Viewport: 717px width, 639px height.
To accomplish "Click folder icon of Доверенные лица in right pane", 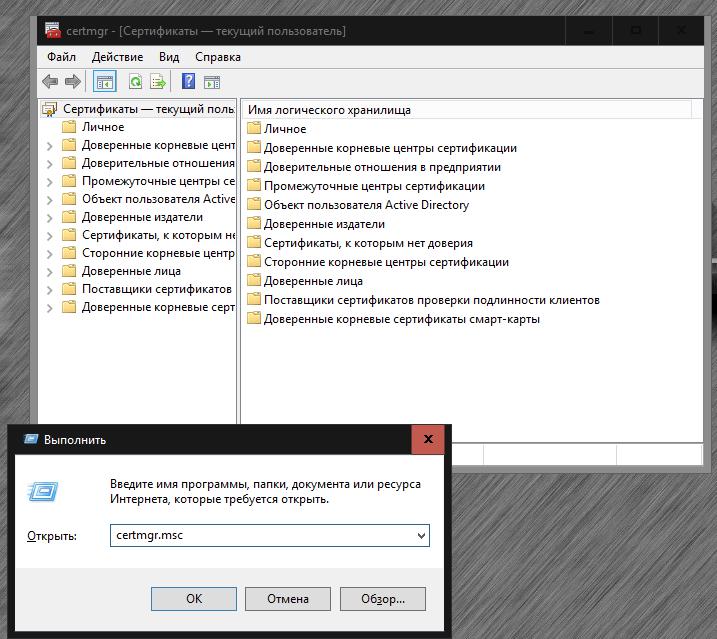I will (x=254, y=281).
